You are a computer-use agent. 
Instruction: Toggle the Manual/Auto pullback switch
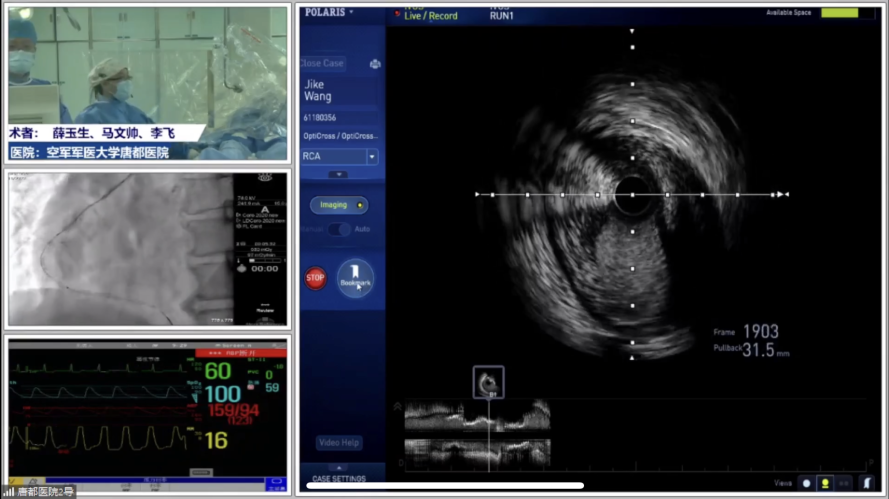(x=340, y=229)
